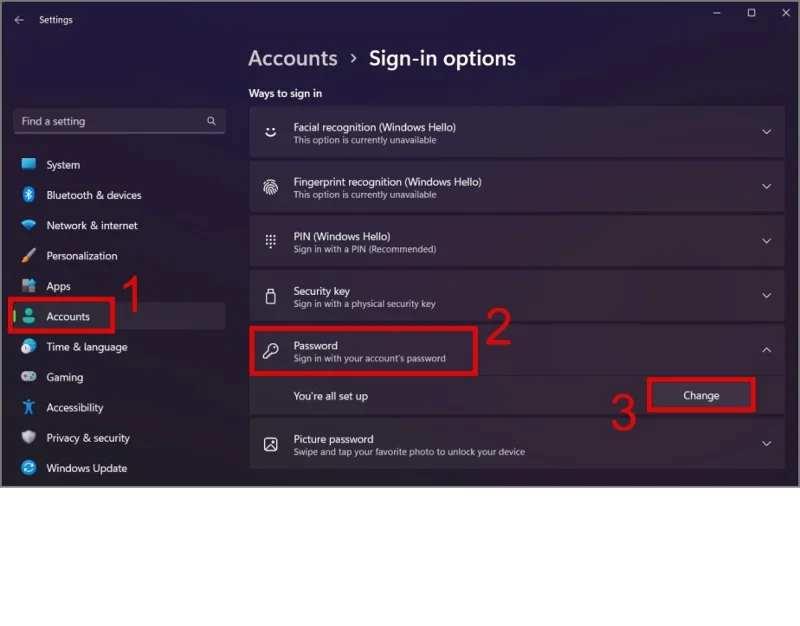
Task: Expand Facial recognition option chevron
Action: (x=766, y=132)
